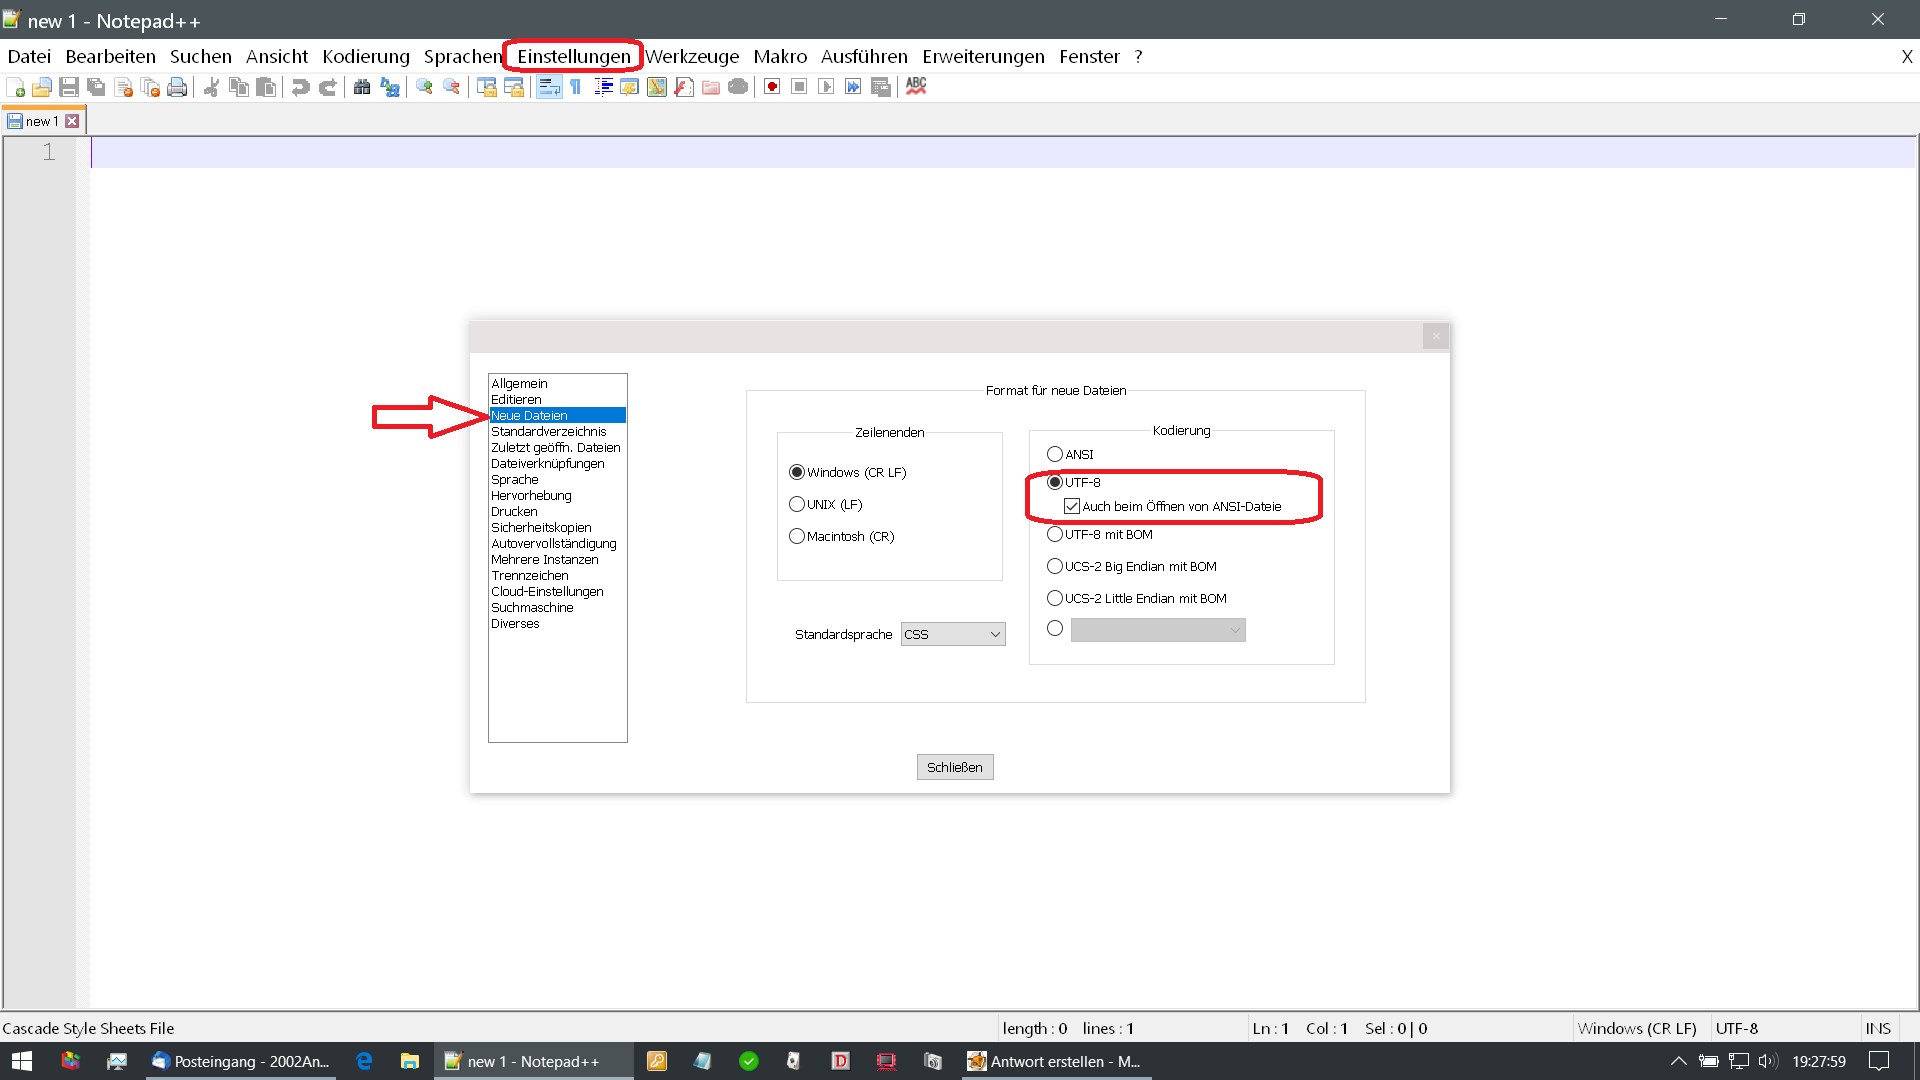Click the New file toolbar icon
The height and width of the screenshot is (1080, 1920).
tap(16, 88)
